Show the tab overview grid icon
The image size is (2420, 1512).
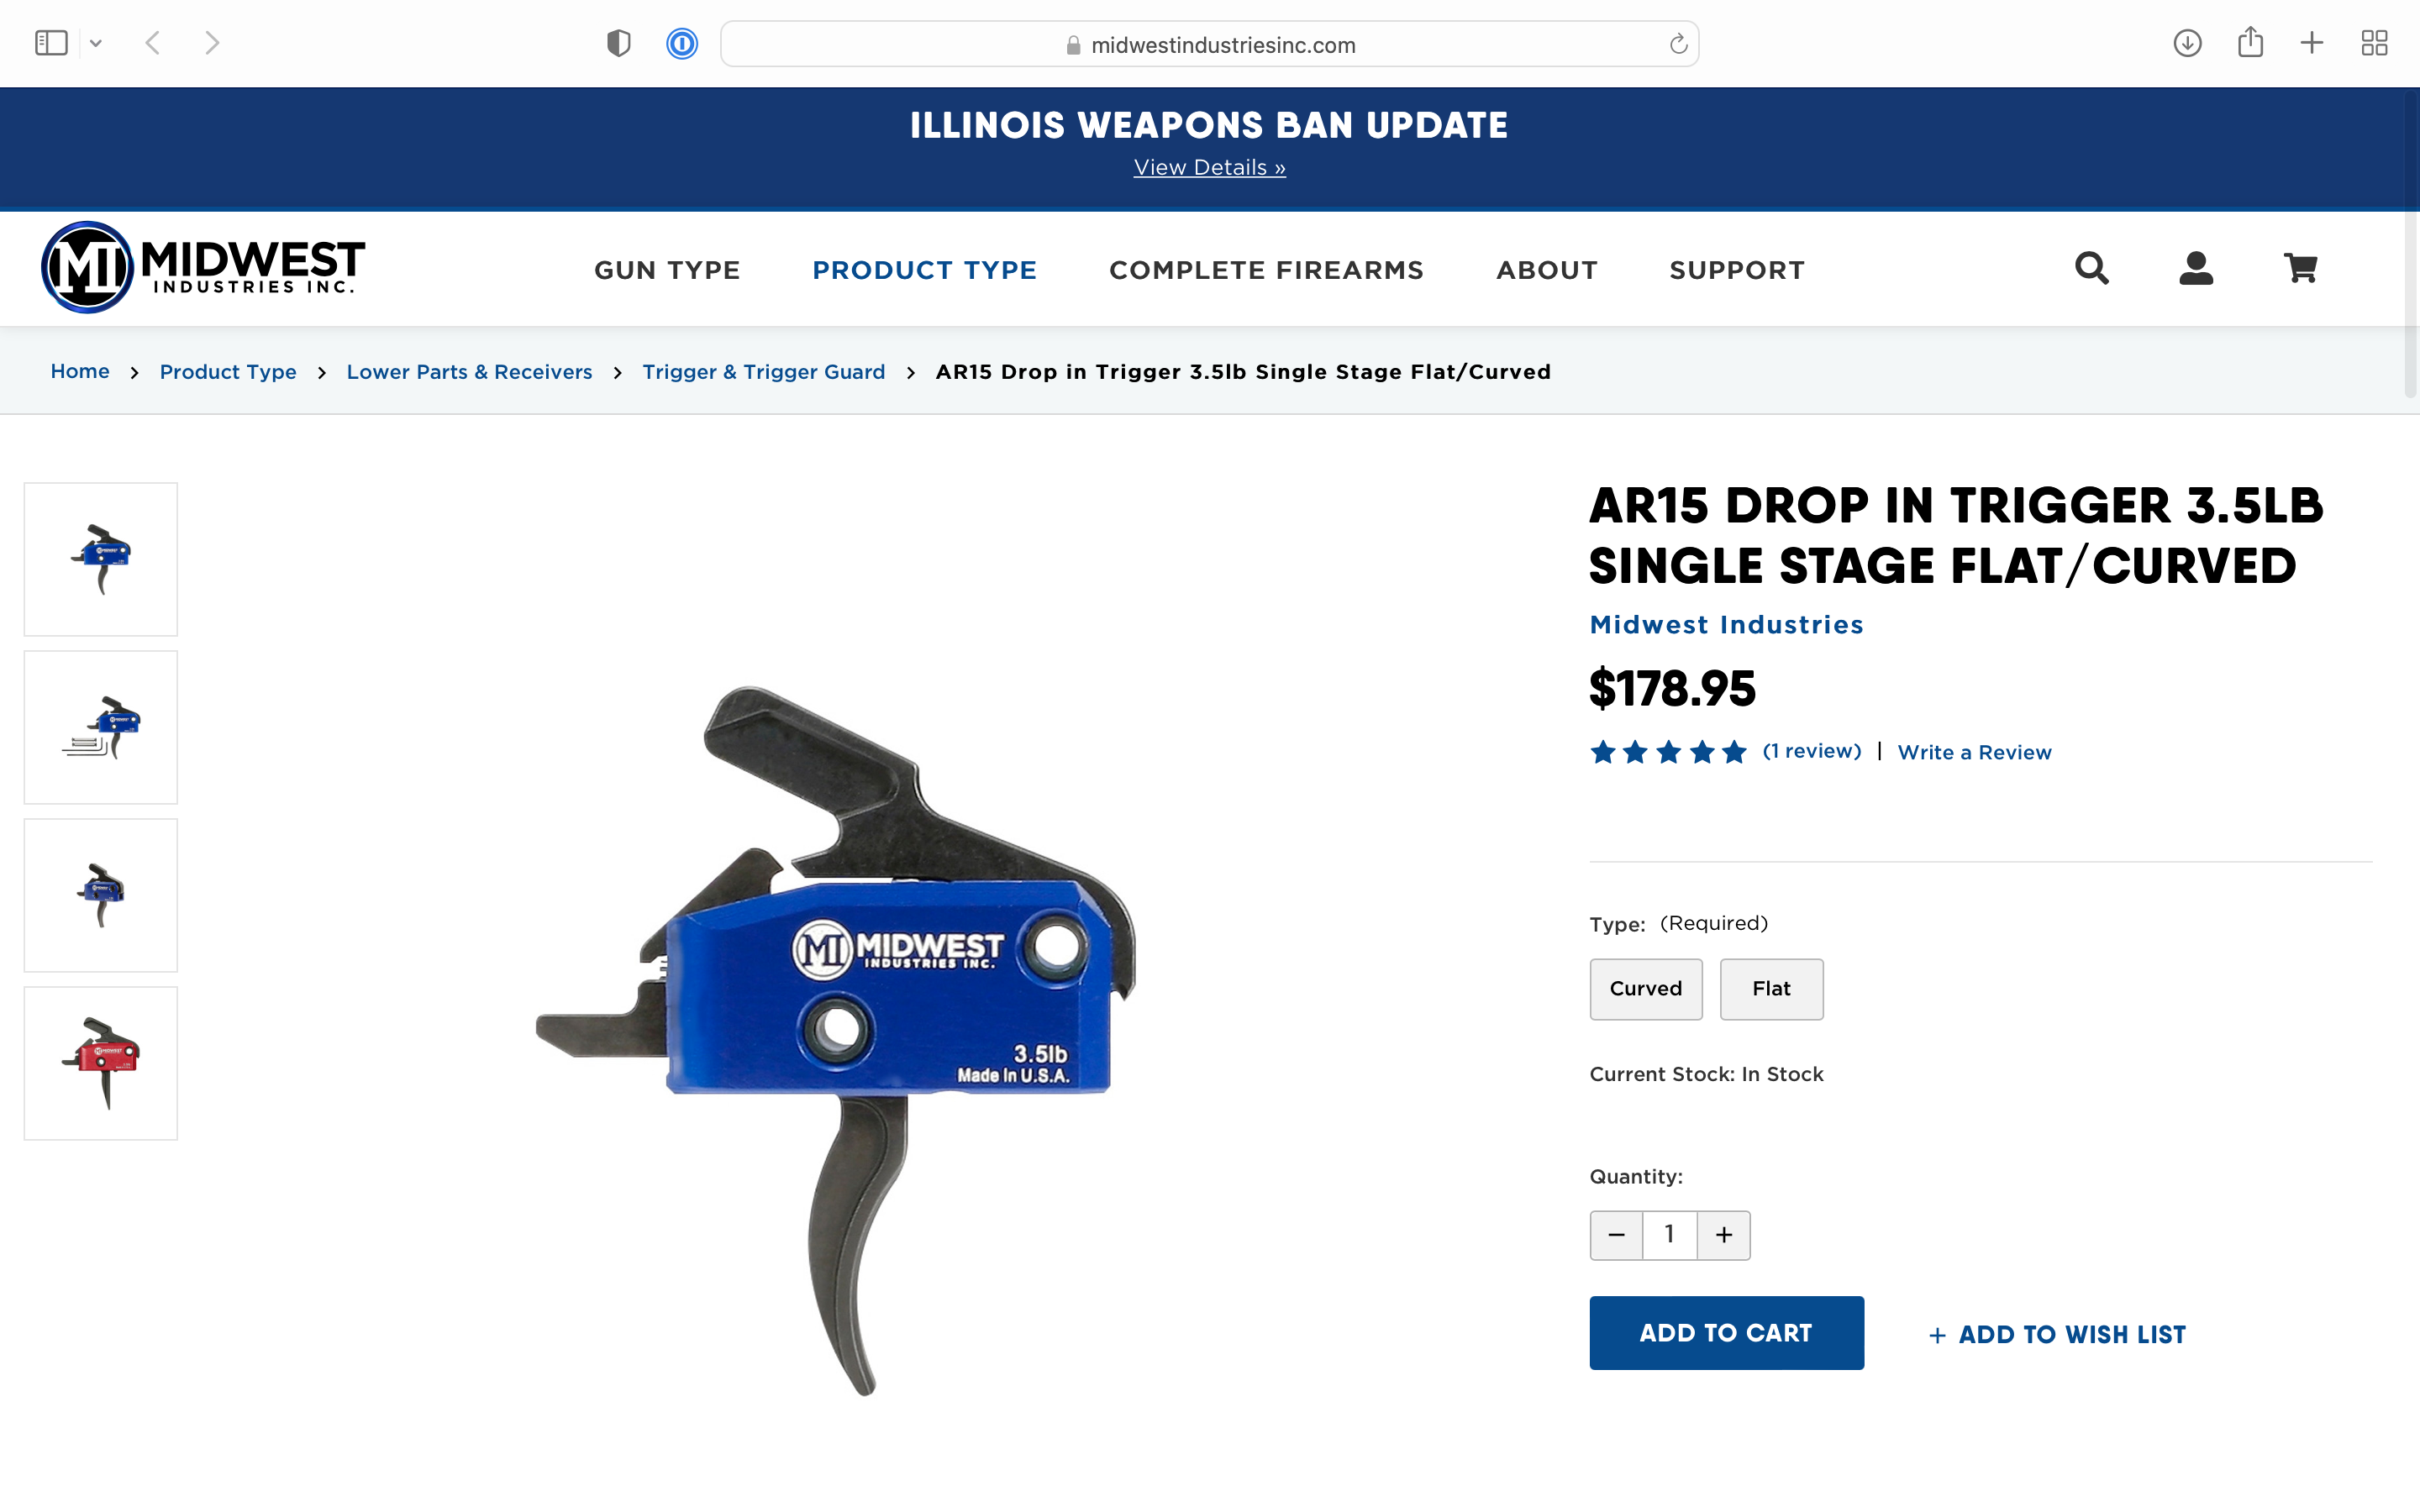pyautogui.click(x=2374, y=43)
